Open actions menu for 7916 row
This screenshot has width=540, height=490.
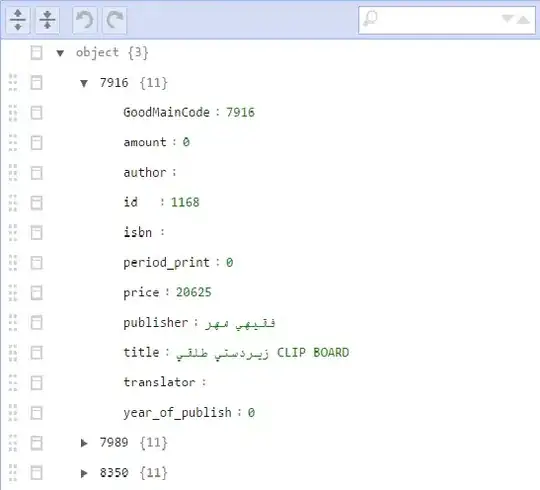[37, 83]
